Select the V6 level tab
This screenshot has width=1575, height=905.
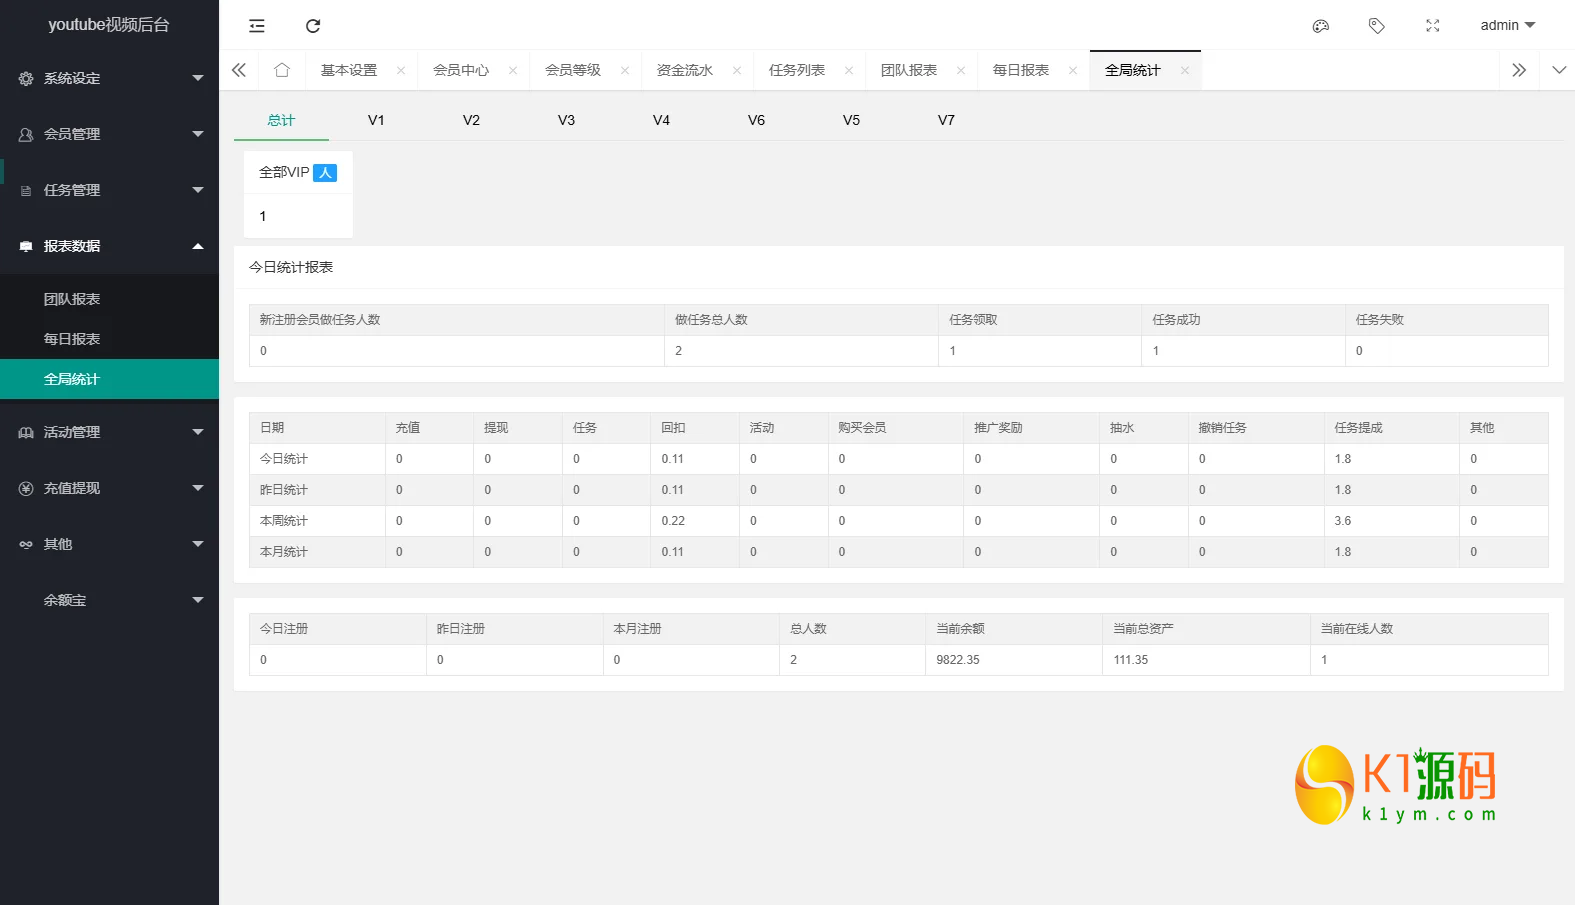click(756, 120)
